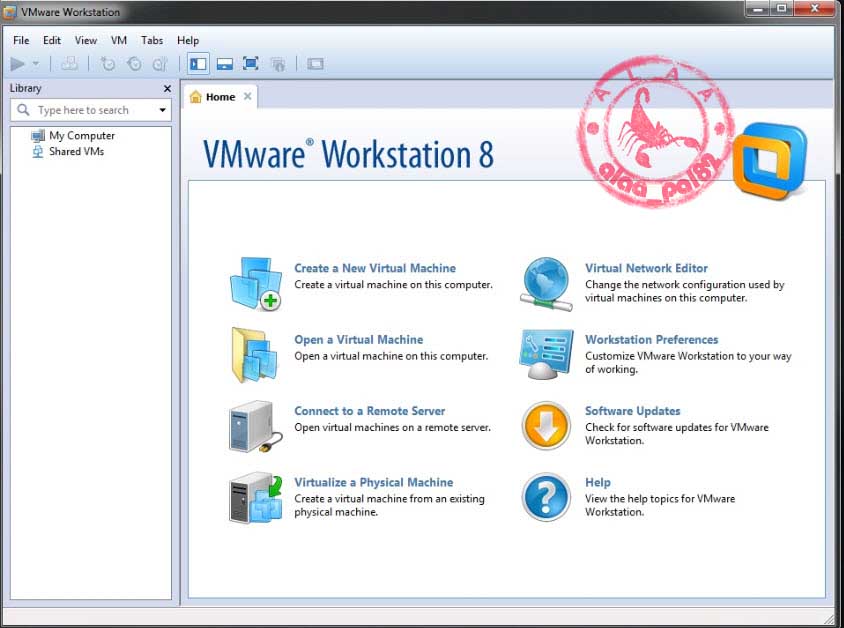This screenshot has height=628, width=844.
Task: Open the Help menu in menu bar
Action: pos(188,40)
